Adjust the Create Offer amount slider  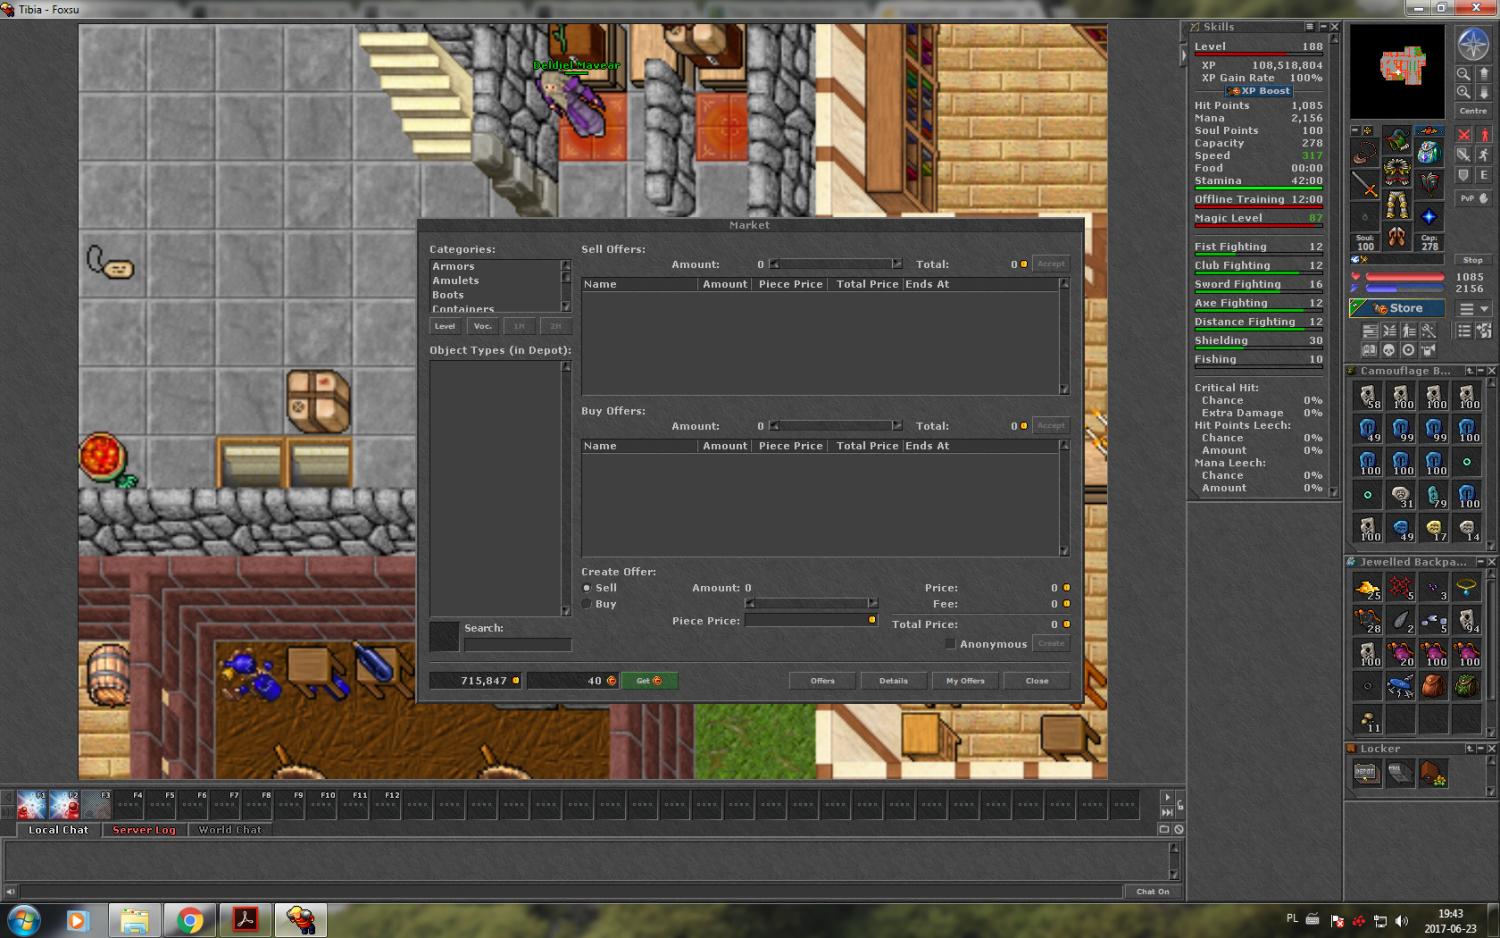point(811,603)
